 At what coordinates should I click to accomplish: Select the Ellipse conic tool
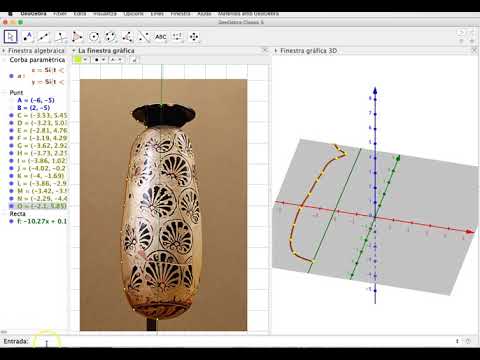(111, 37)
